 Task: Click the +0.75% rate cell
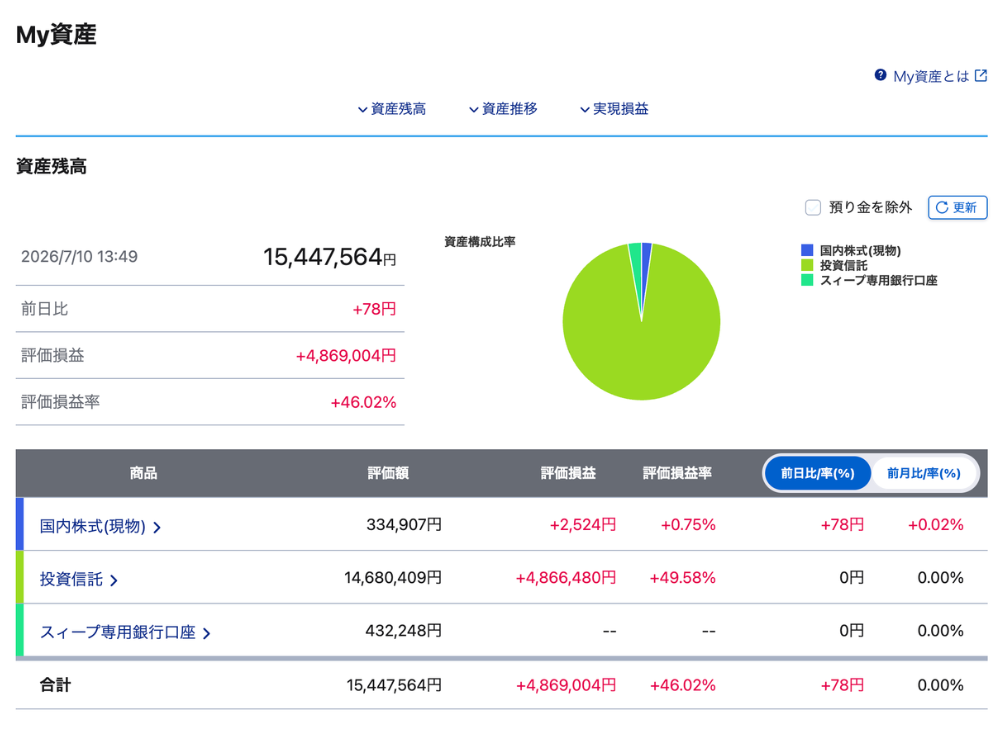coord(688,525)
